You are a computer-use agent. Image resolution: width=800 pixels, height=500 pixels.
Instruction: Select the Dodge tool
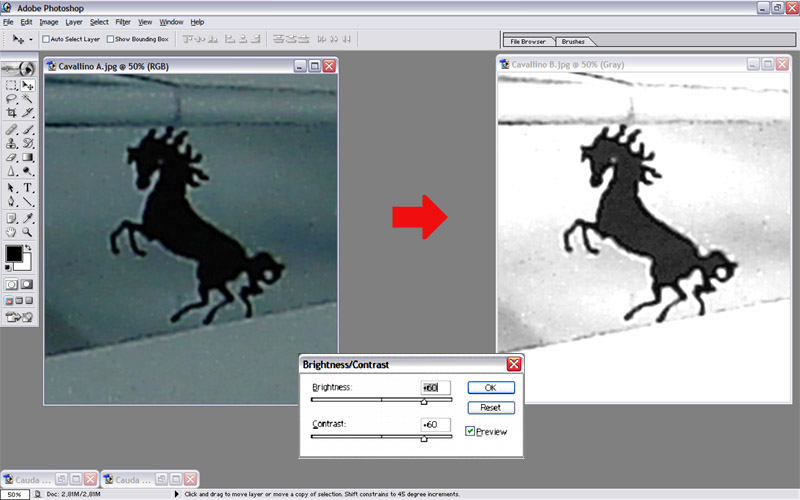[x=28, y=171]
